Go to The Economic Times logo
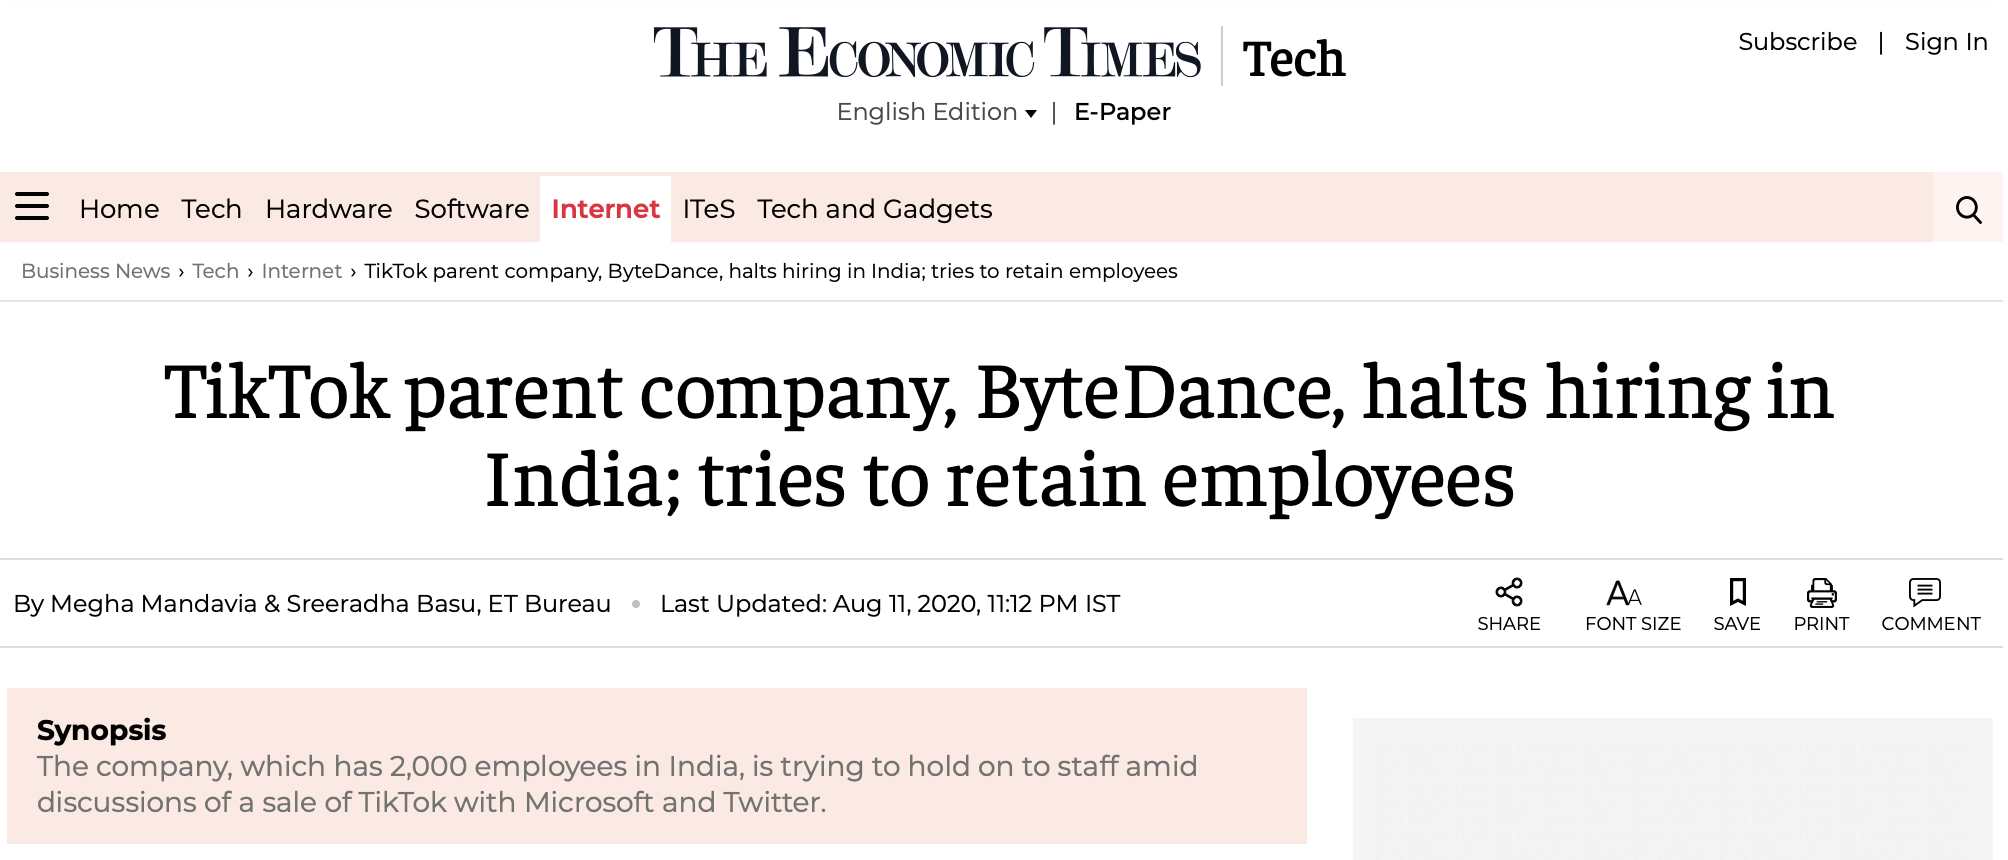 (x=926, y=55)
